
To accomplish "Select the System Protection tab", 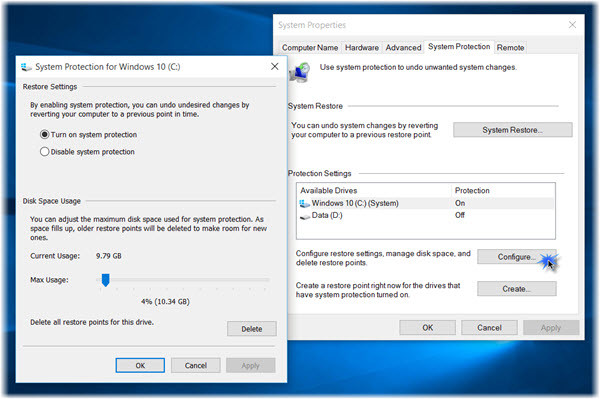I will click(x=459, y=47).
